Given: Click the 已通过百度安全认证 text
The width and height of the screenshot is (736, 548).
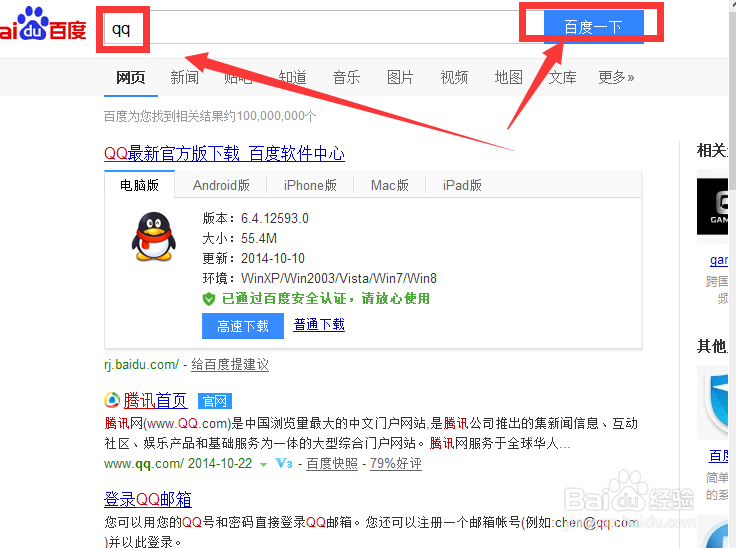Looking at the screenshot, I should tap(285, 299).
